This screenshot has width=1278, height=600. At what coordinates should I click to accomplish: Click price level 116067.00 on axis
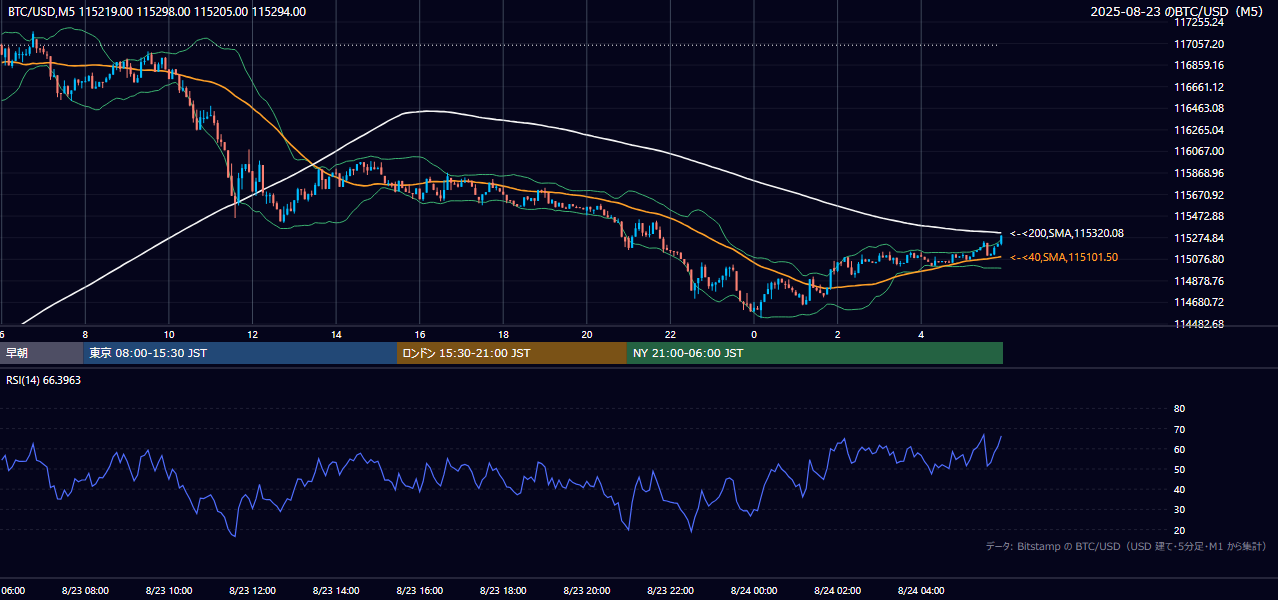[1198, 151]
